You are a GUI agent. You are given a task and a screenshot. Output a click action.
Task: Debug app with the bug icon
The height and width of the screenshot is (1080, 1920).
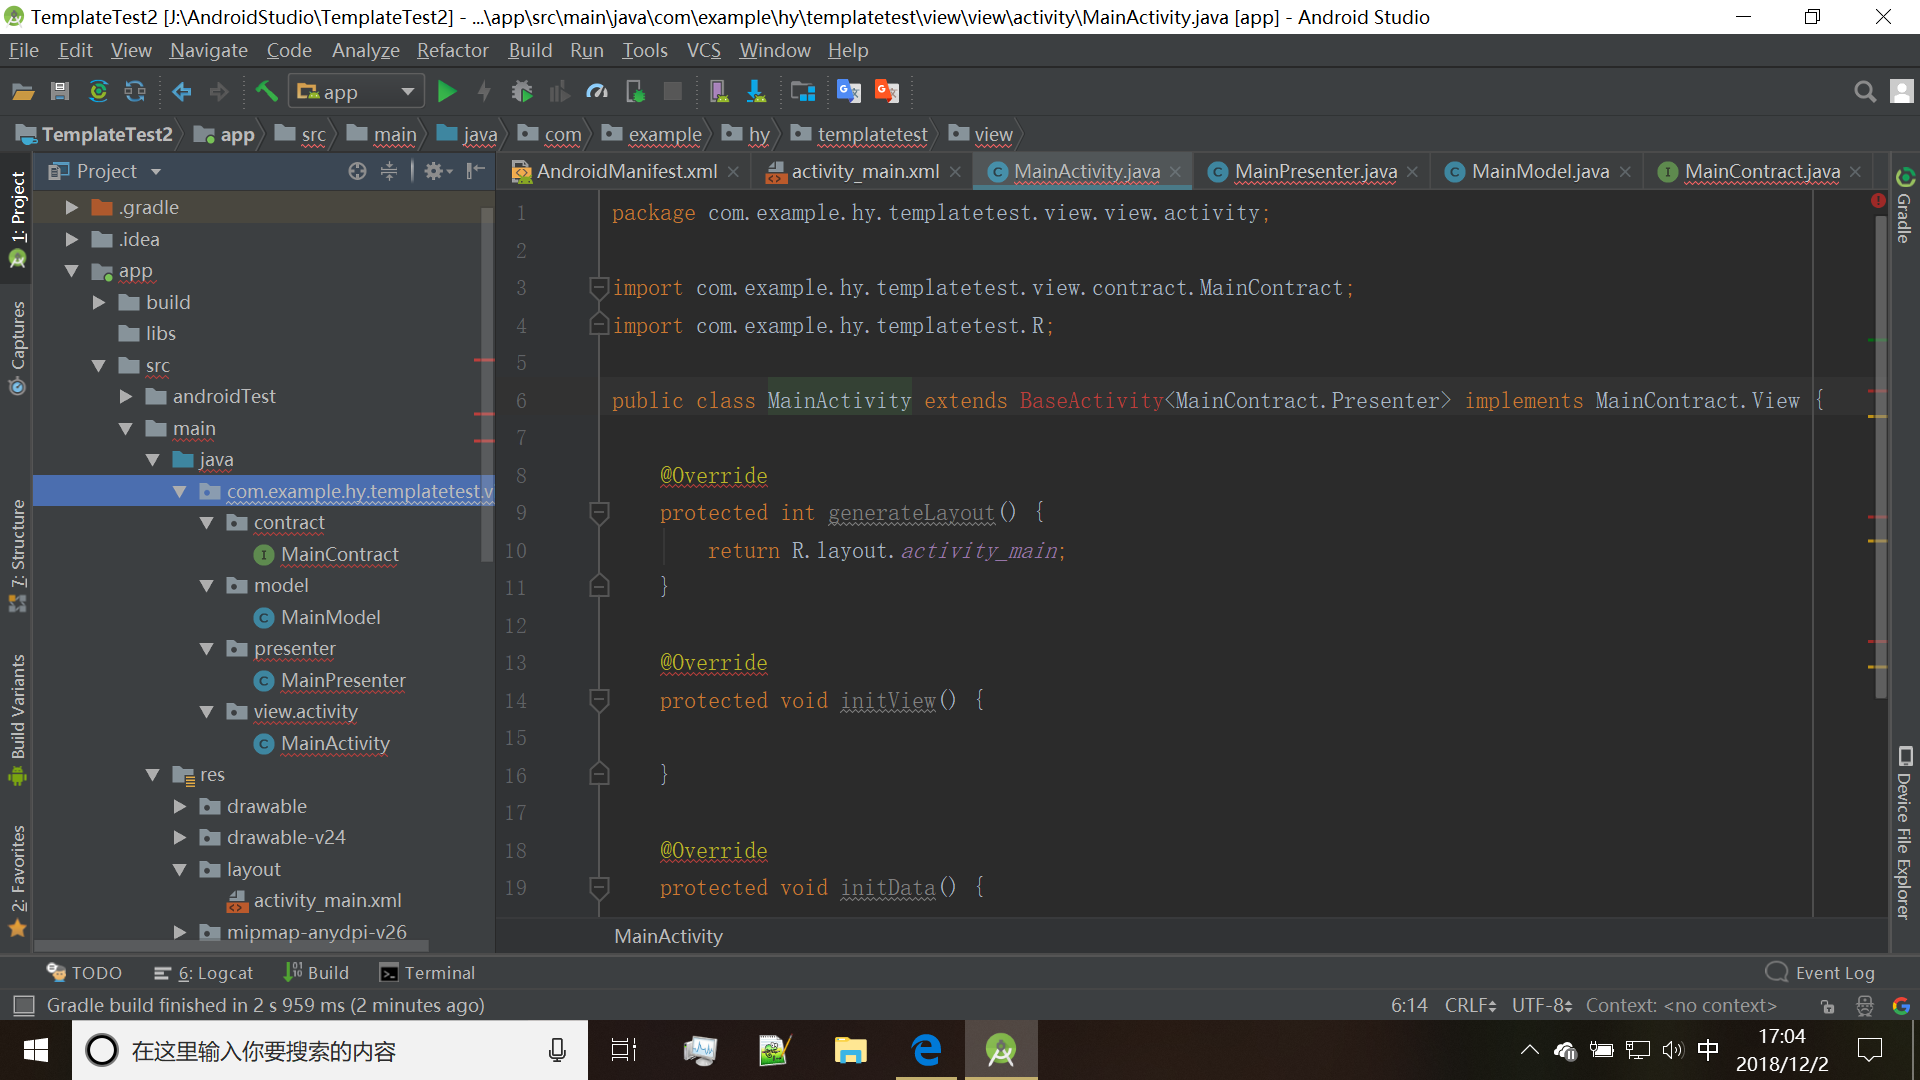522,92
